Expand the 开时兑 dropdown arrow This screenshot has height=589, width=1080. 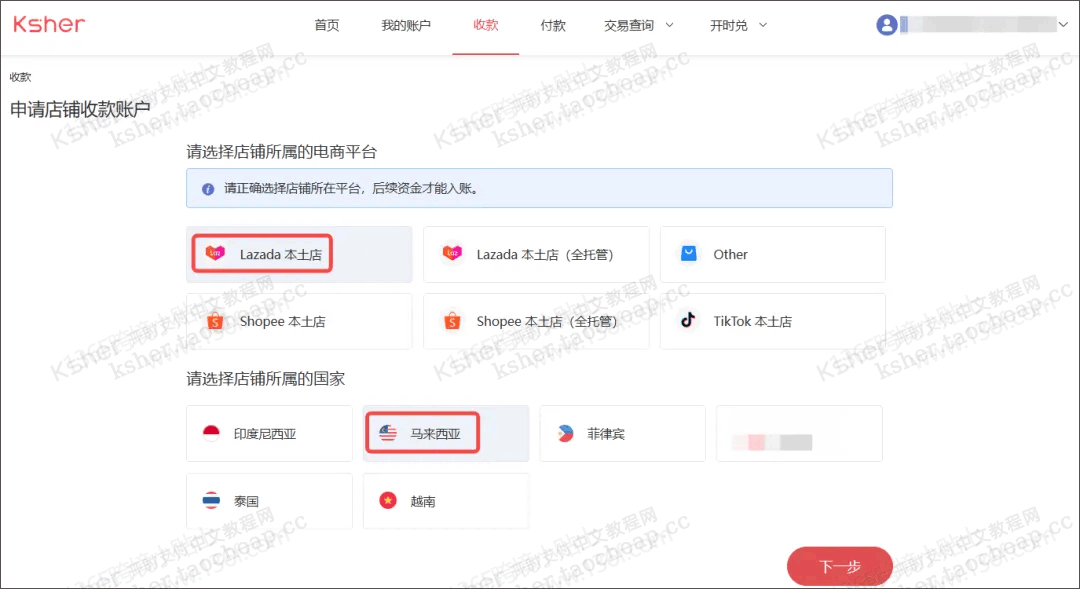[x=763, y=25]
